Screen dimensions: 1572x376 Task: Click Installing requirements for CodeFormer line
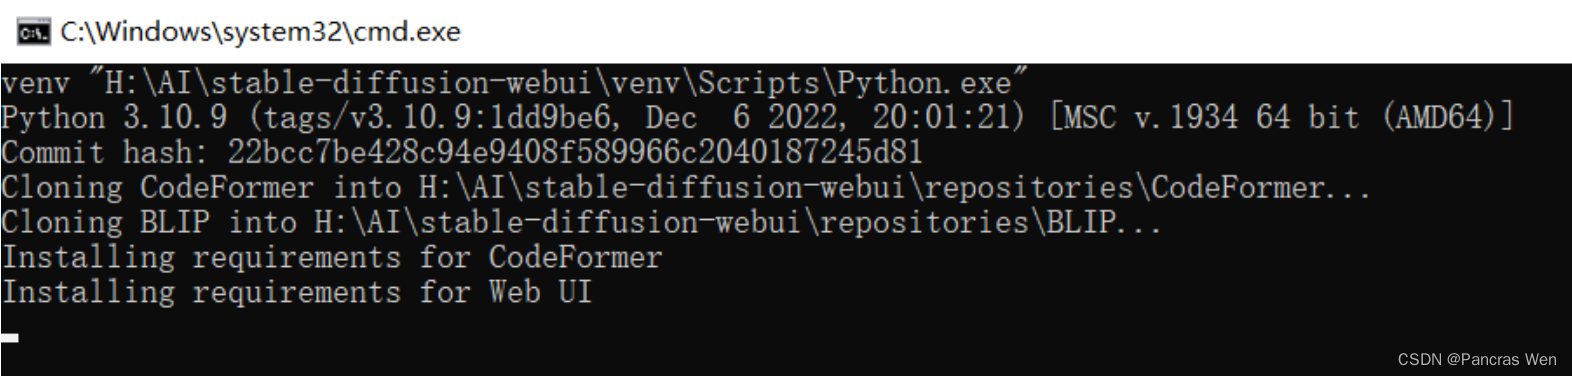tap(331, 257)
